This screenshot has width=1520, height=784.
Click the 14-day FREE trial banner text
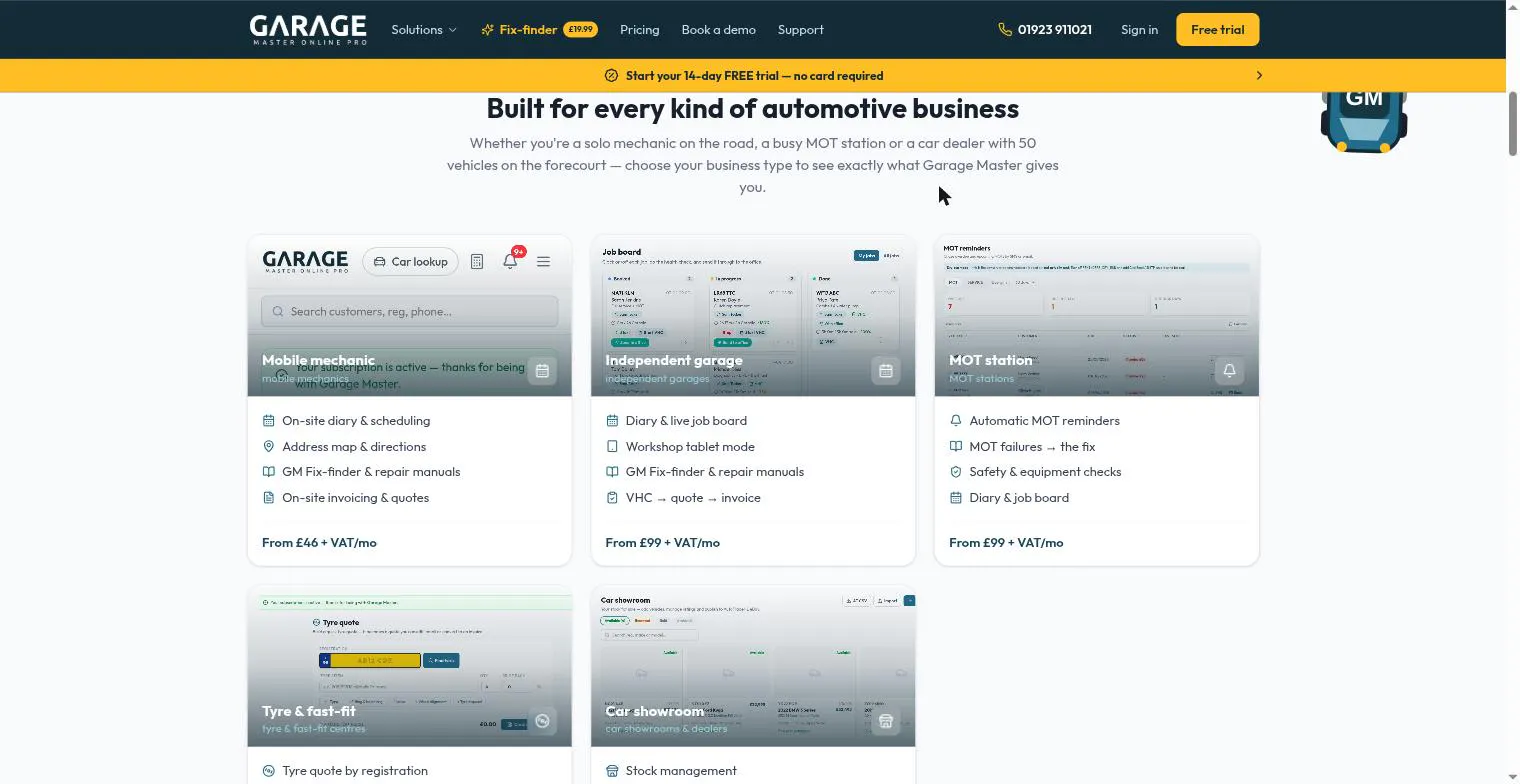pos(754,76)
